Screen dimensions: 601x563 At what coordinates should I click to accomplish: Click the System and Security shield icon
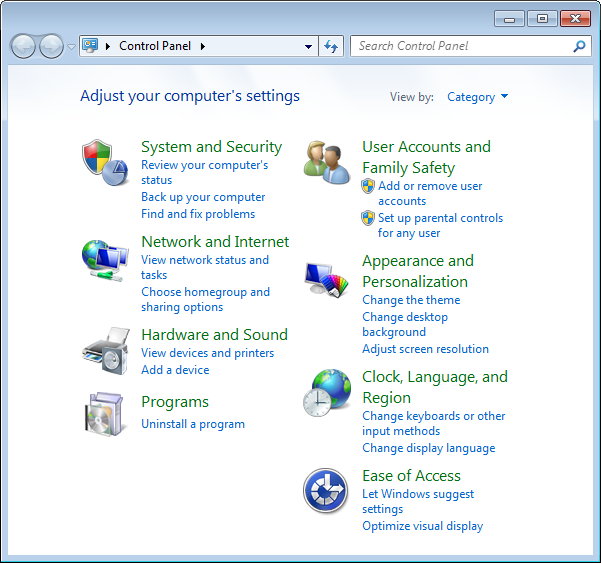point(105,162)
